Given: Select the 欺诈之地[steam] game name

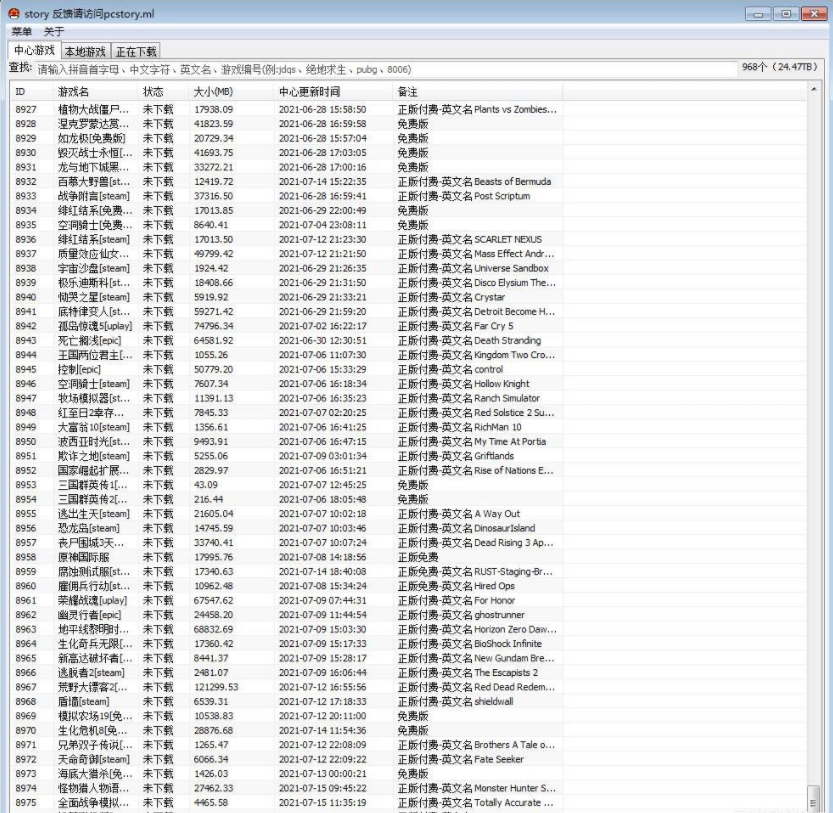Looking at the screenshot, I should coord(94,456).
